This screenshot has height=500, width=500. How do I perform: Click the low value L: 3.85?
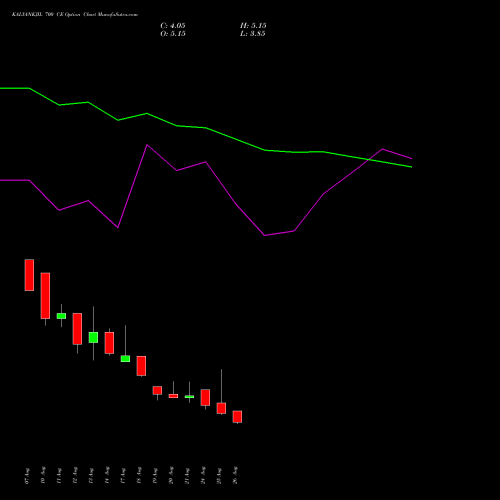tap(253, 34)
